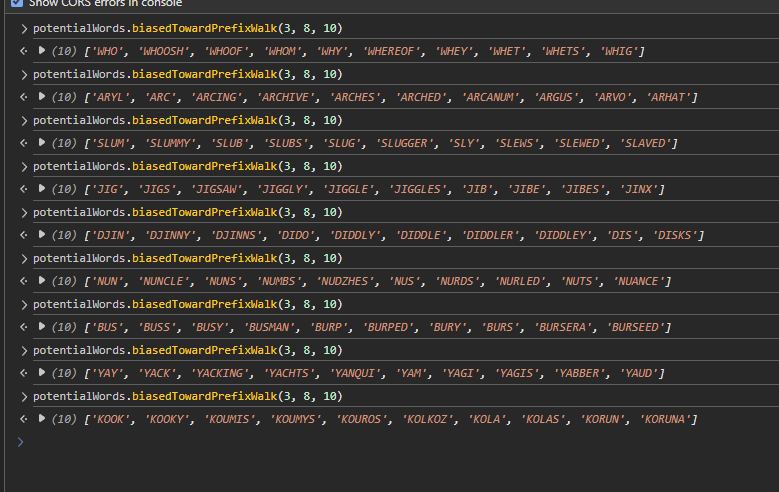The image size is (779, 492).
Task: Click 'KOLKOZ' in the ninth result array
Action: point(428,419)
